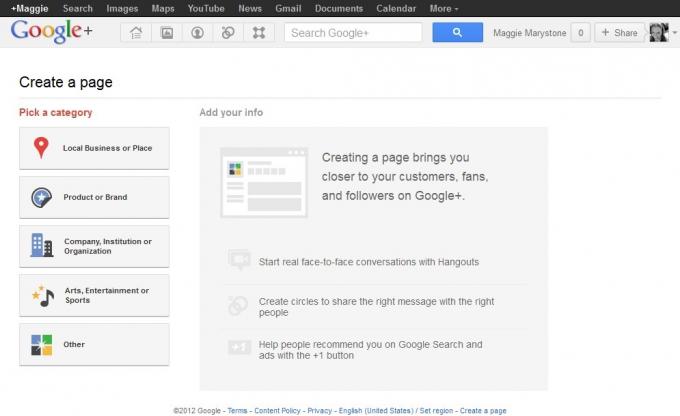The height and width of the screenshot is (416, 680).
Task: Click the Google+ logo
Action: click(x=51, y=31)
